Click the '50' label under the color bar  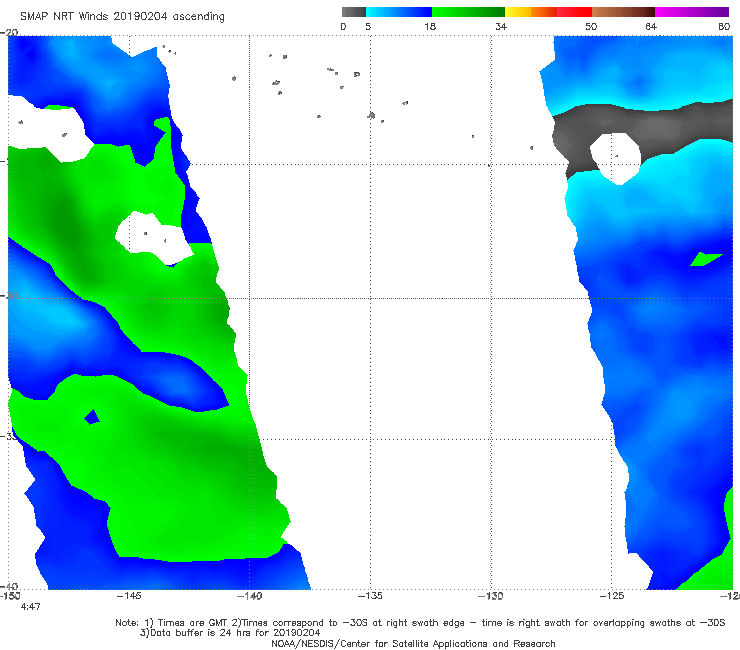pyautogui.click(x=591, y=26)
